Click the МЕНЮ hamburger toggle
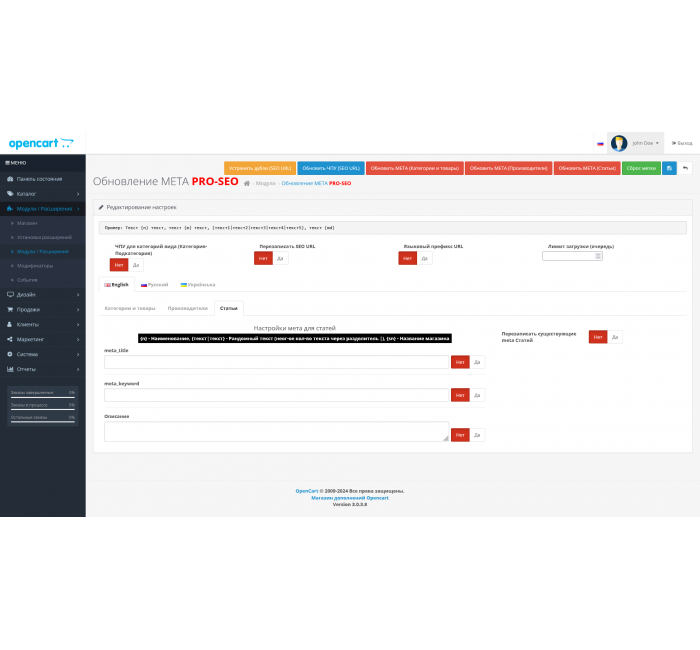The width and height of the screenshot is (700, 650). tap(16, 163)
